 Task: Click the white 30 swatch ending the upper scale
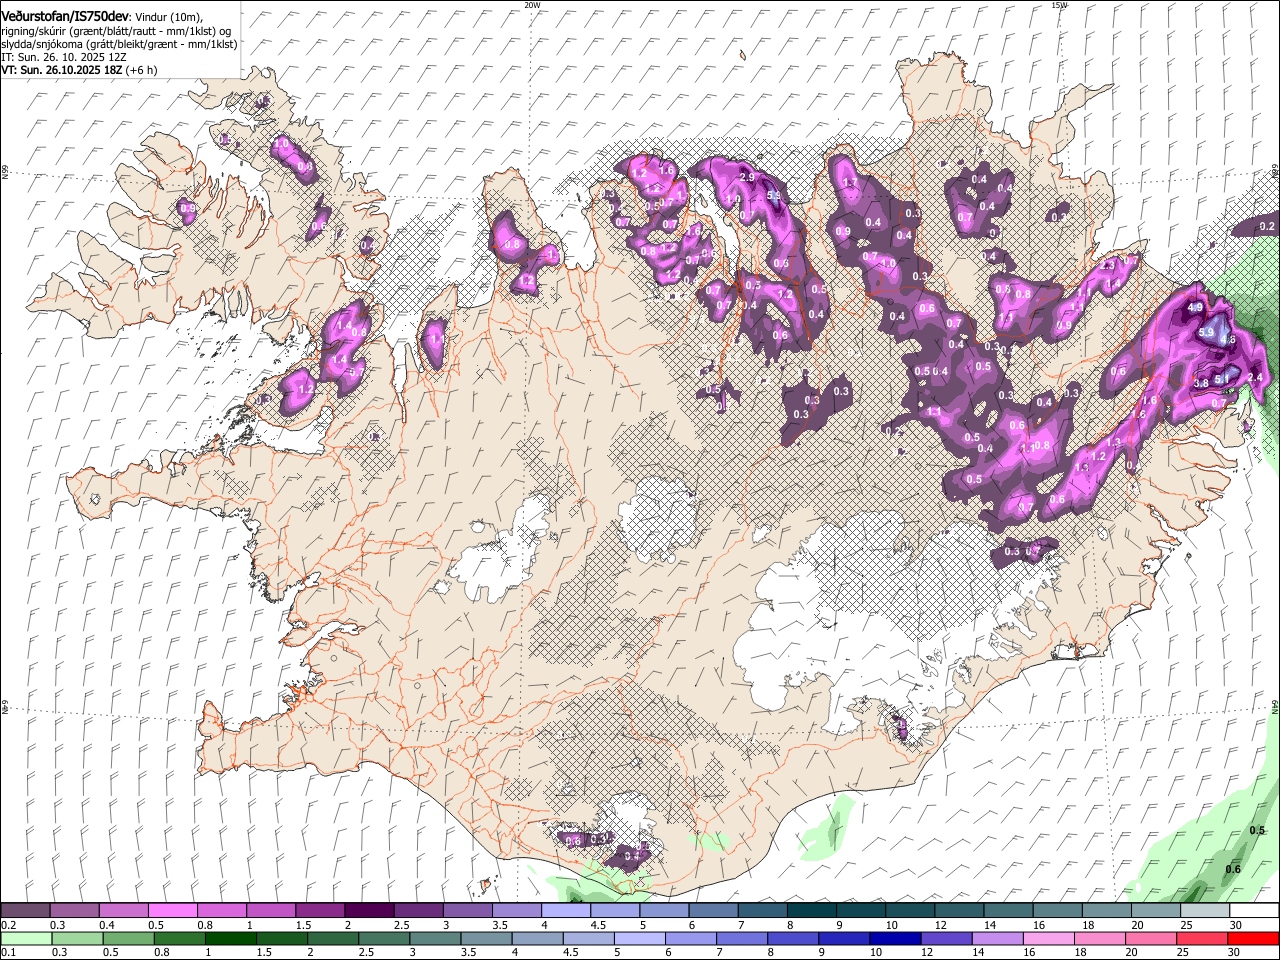click(1253, 911)
